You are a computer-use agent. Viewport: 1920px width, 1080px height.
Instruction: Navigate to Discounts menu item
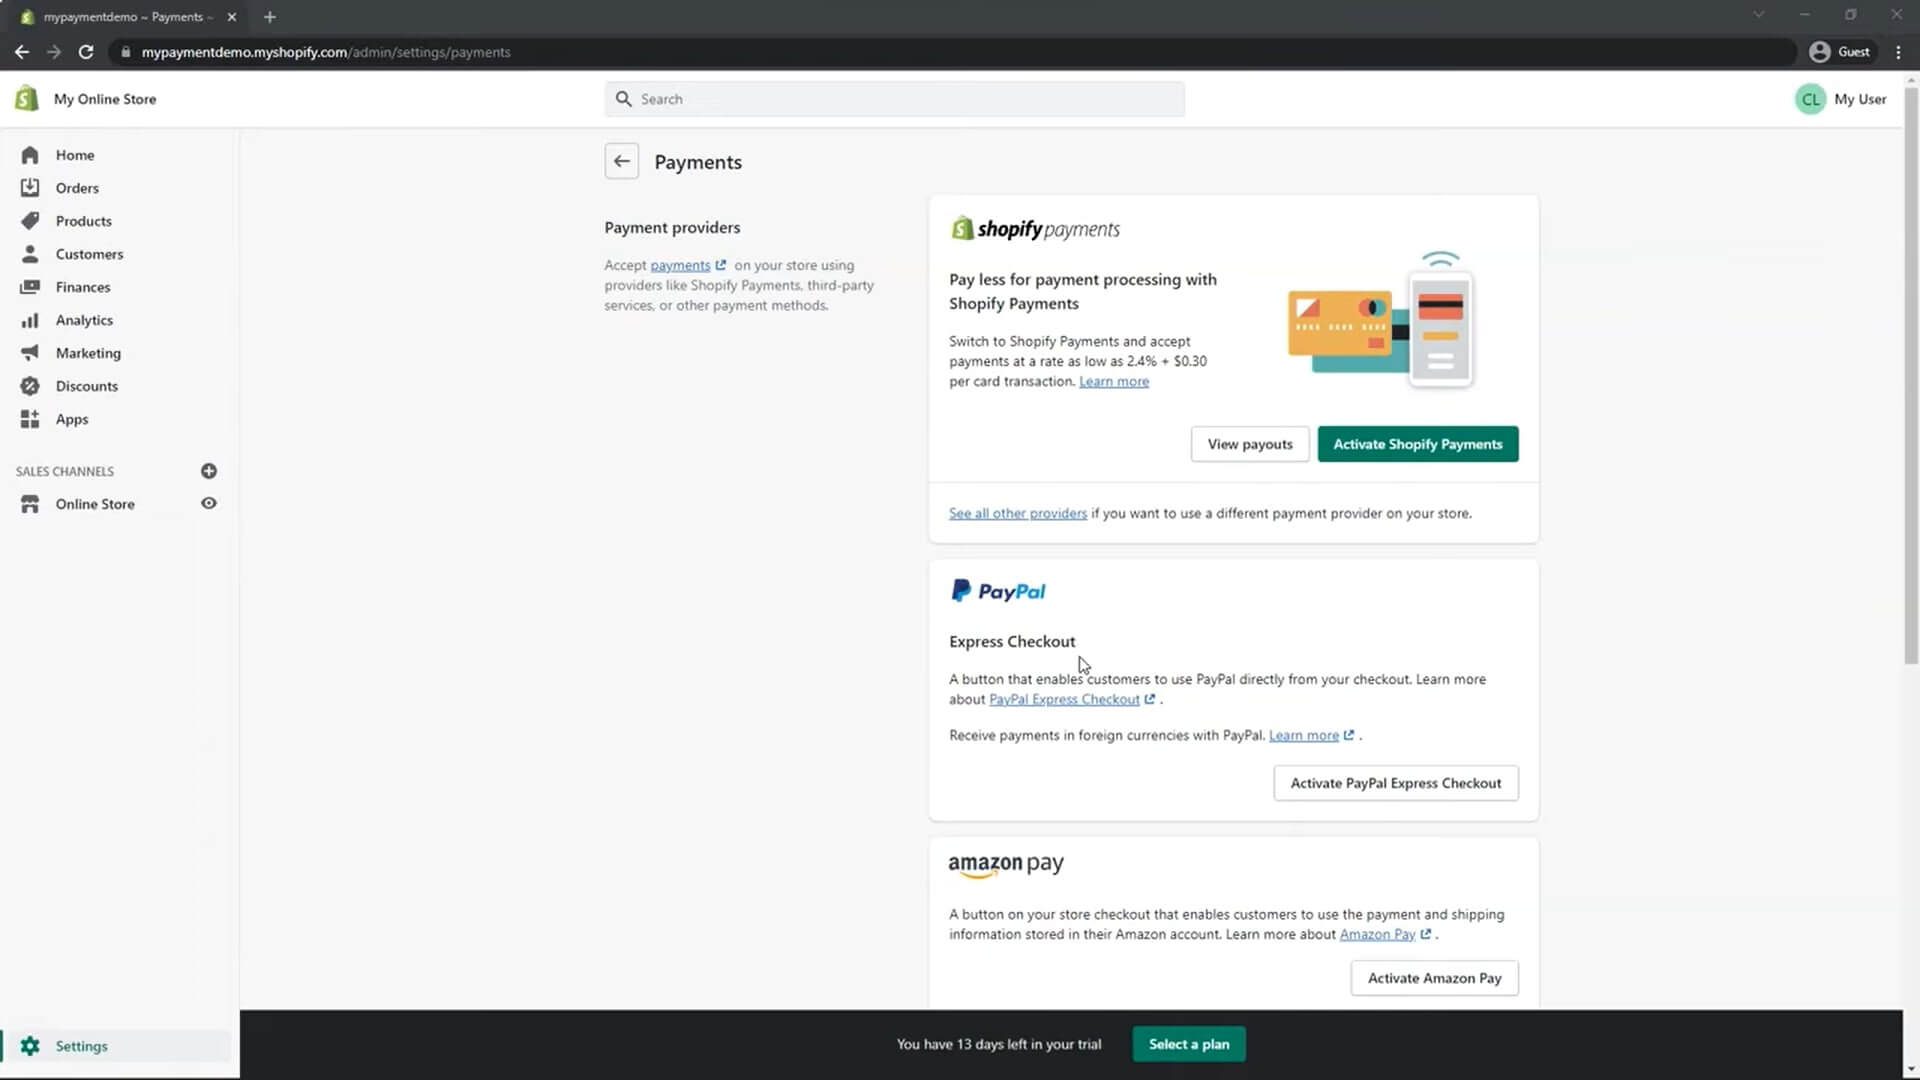click(x=87, y=385)
